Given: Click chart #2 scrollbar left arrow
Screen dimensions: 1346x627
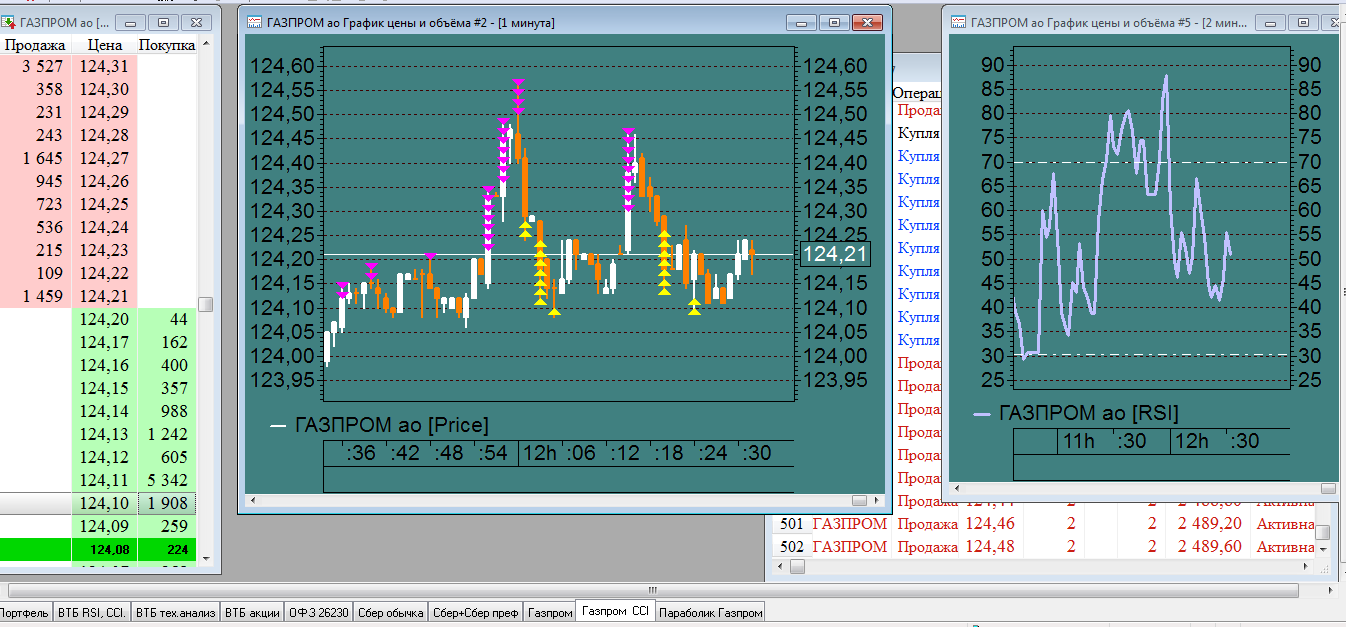Looking at the screenshot, I should 252,500.
